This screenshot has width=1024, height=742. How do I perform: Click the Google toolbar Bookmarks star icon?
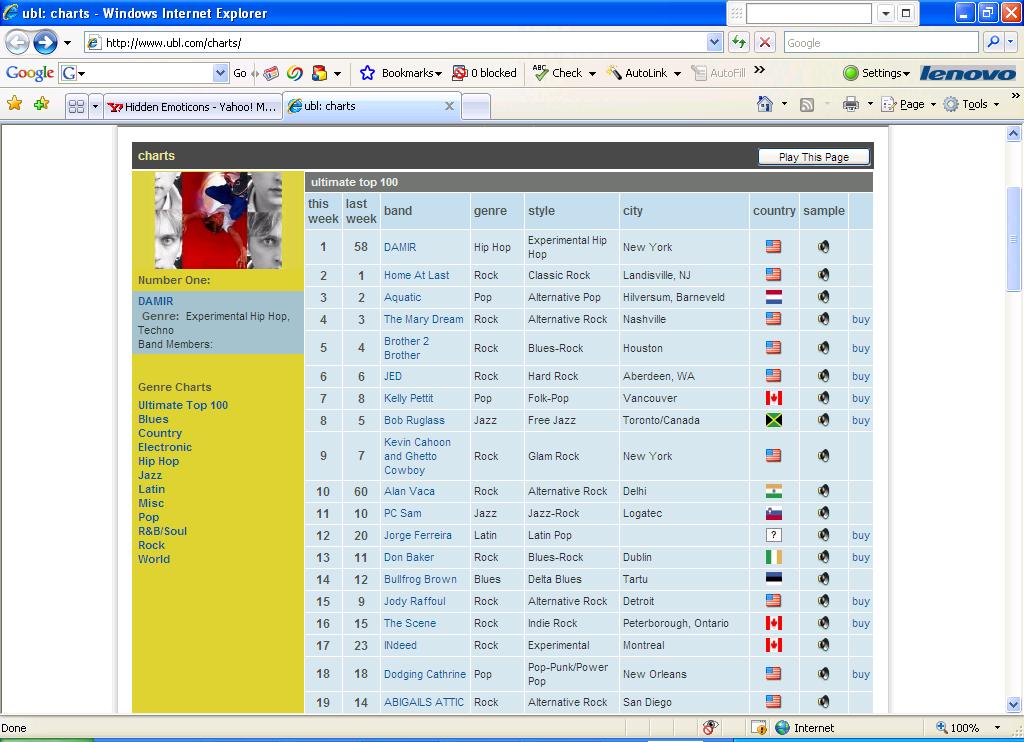pos(368,73)
